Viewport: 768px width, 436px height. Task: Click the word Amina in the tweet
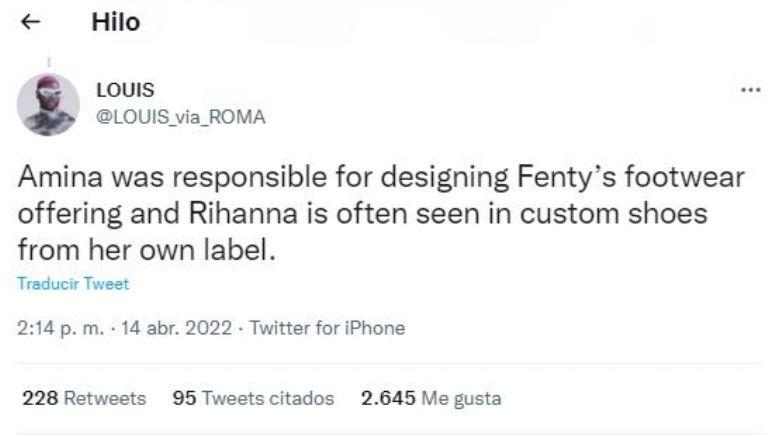coord(57,179)
